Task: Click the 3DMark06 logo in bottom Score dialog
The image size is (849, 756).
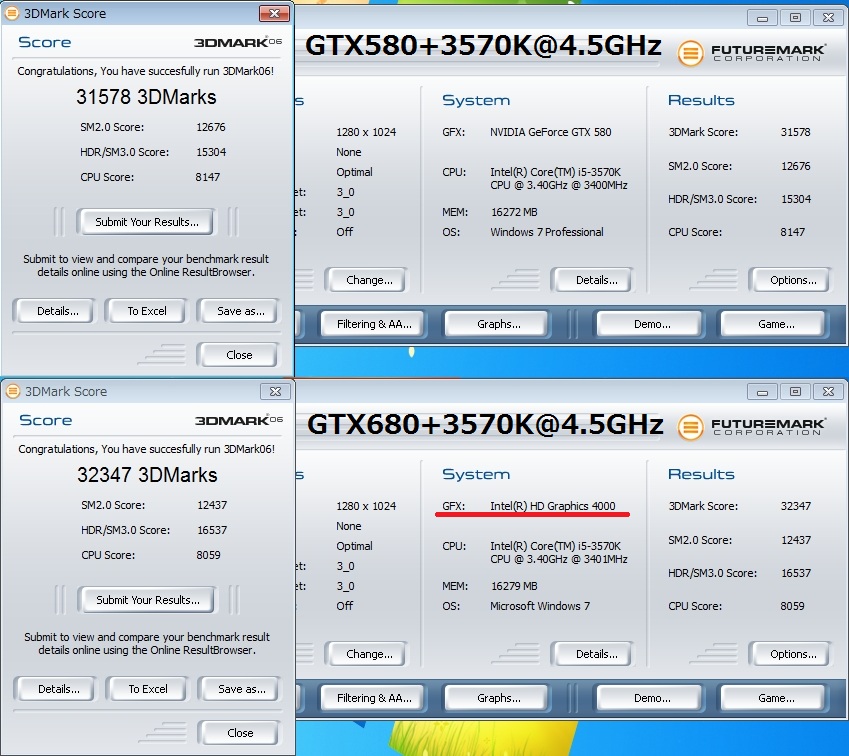Action: pos(239,420)
